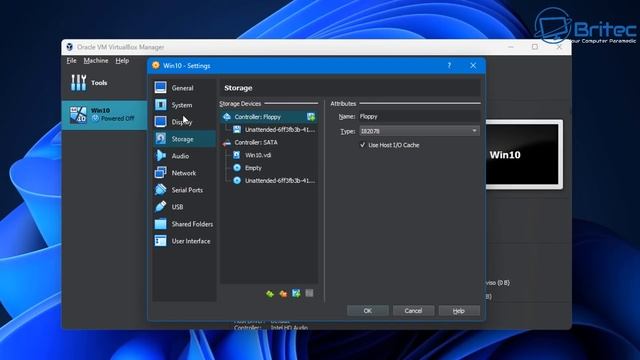Open the Machine menu in VirtualBox Manager
The image size is (640, 360).
click(96, 61)
